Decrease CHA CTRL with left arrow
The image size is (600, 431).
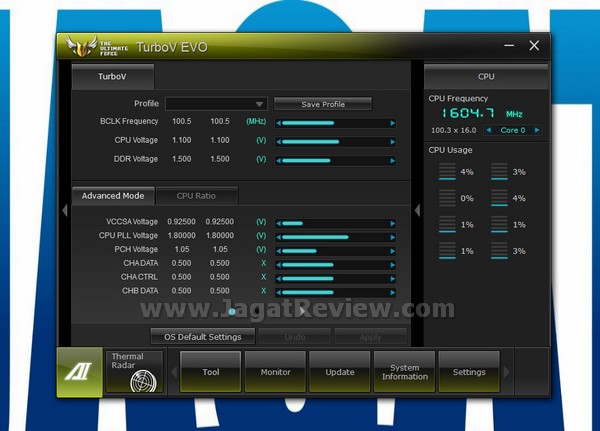279,279
